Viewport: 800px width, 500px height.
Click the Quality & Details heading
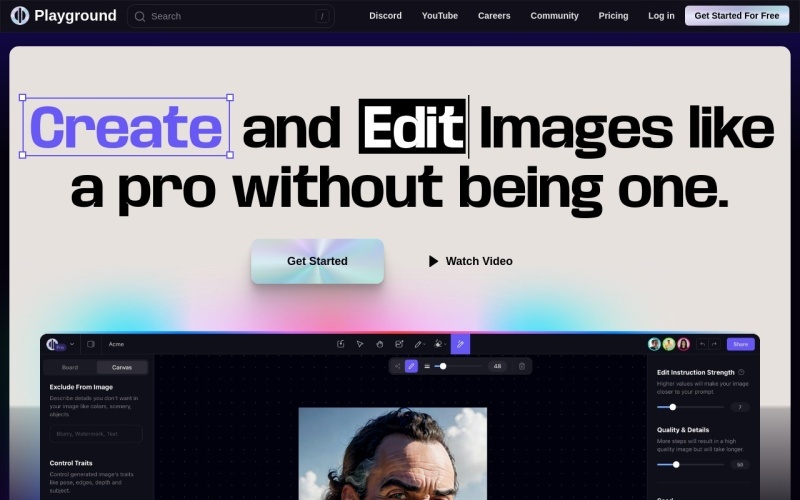click(x=683, y=430)
